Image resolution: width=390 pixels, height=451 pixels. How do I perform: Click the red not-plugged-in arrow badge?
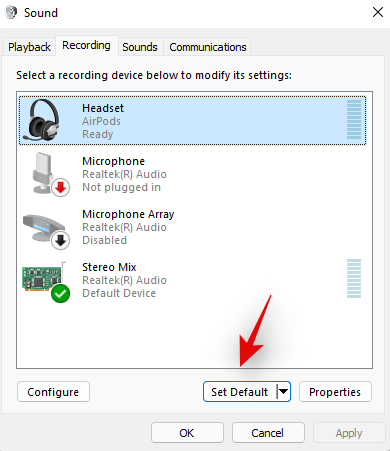60,188
